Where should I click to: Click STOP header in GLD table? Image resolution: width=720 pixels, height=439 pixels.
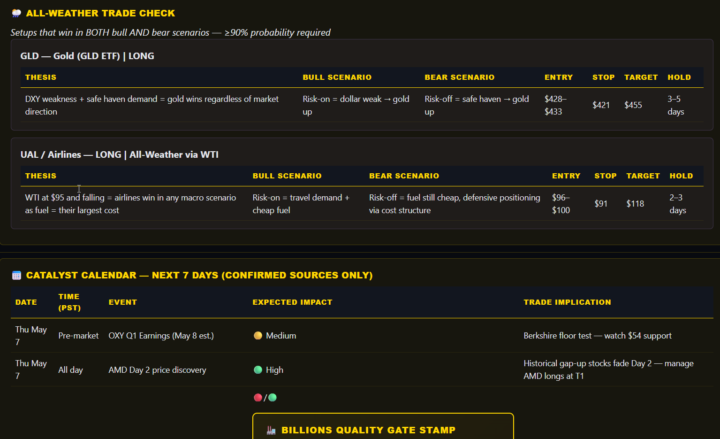coord(603,77)
